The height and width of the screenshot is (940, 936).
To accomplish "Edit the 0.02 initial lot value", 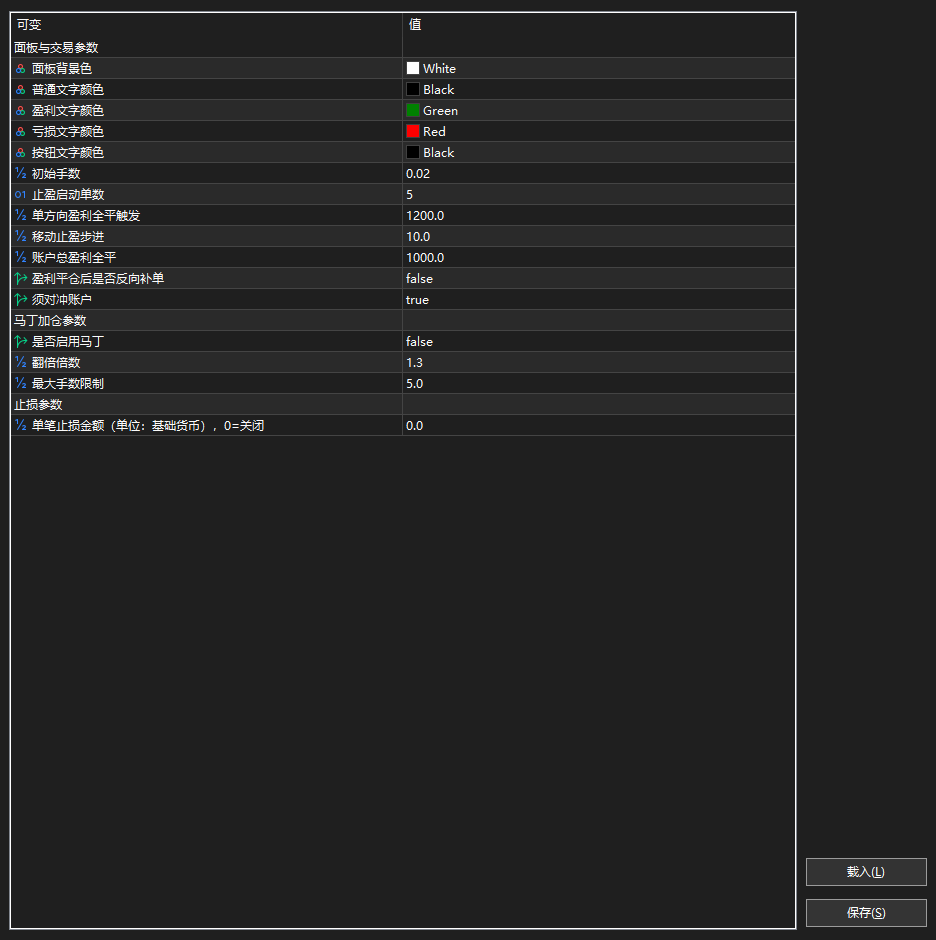I will tap(598, 174).
